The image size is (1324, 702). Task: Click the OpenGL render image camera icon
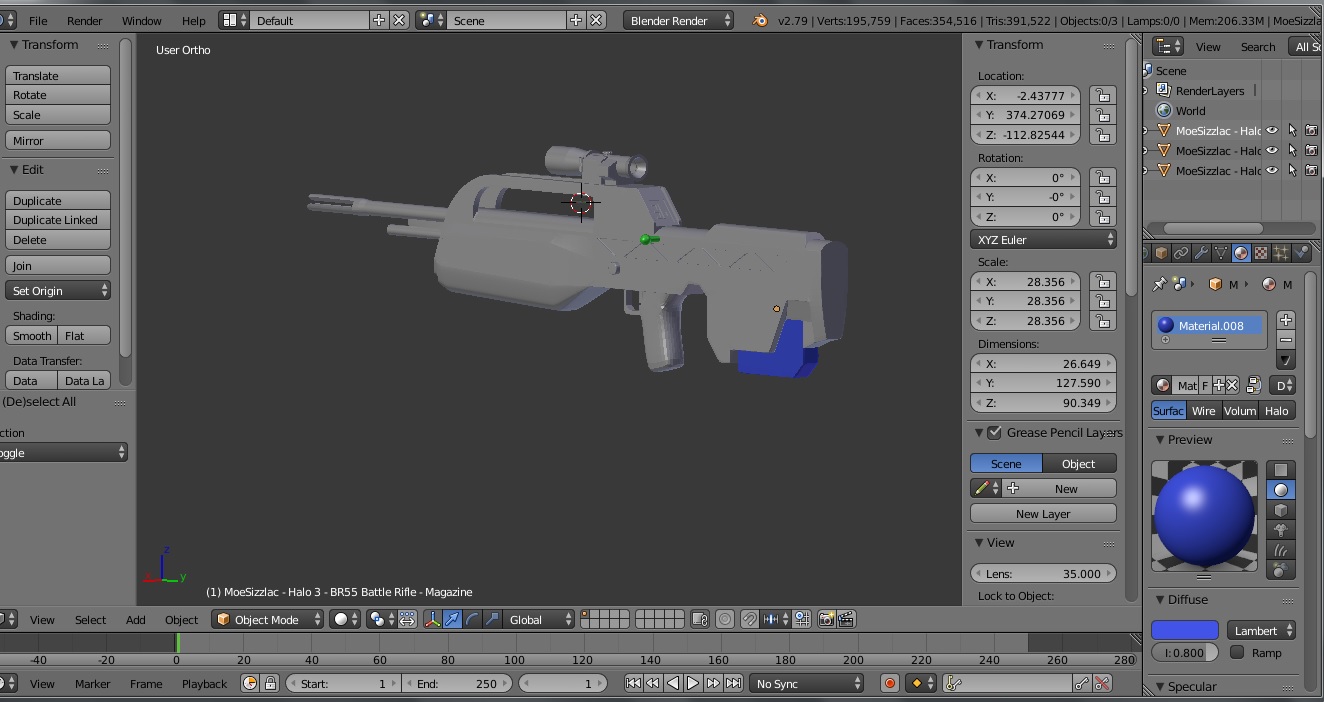[826, 620]
